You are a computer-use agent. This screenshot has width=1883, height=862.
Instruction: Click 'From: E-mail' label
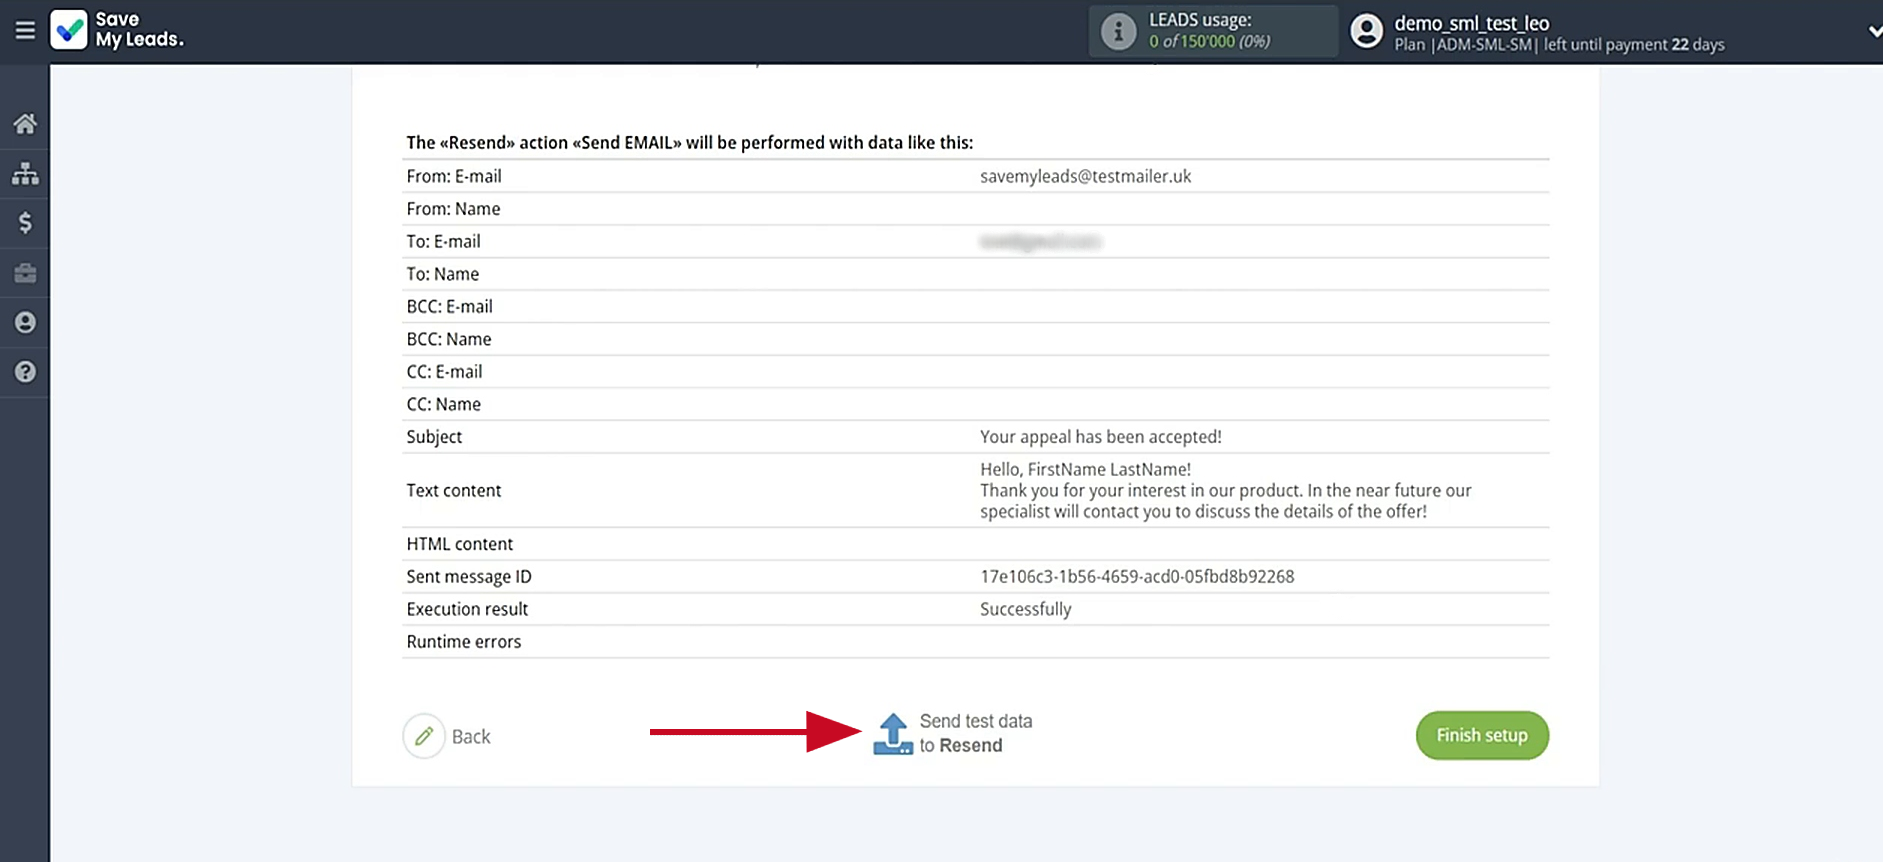pyautogui.click(x=454, y=176)
